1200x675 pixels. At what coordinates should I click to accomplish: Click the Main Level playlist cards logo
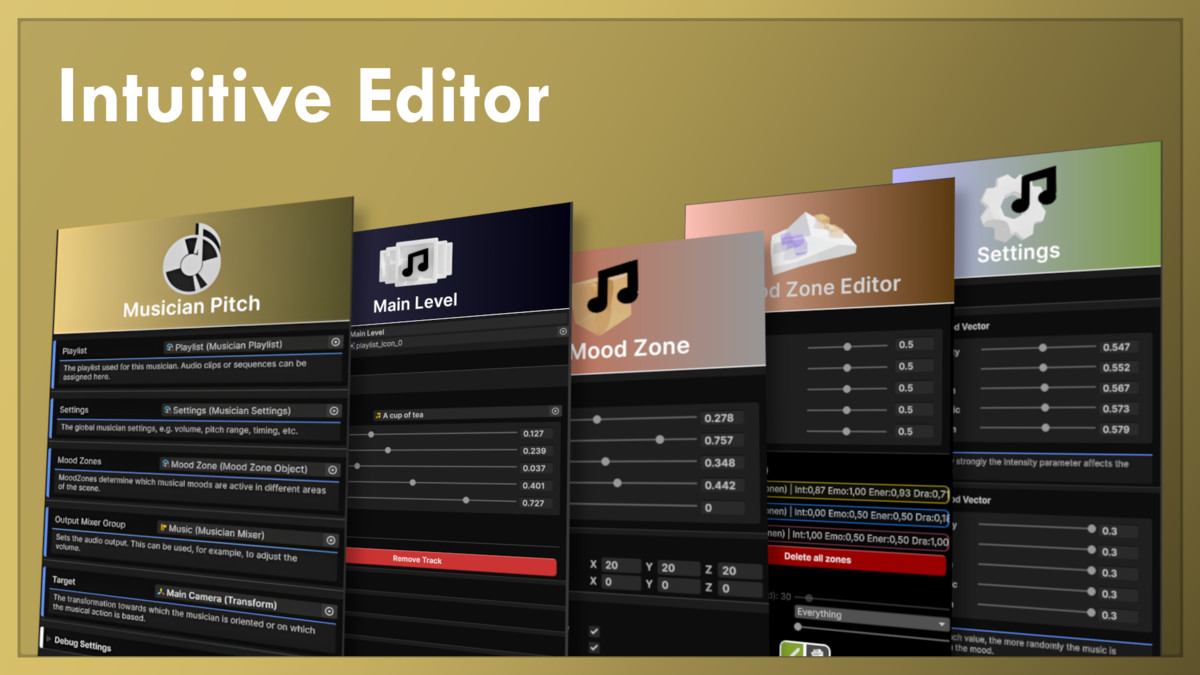416,263
